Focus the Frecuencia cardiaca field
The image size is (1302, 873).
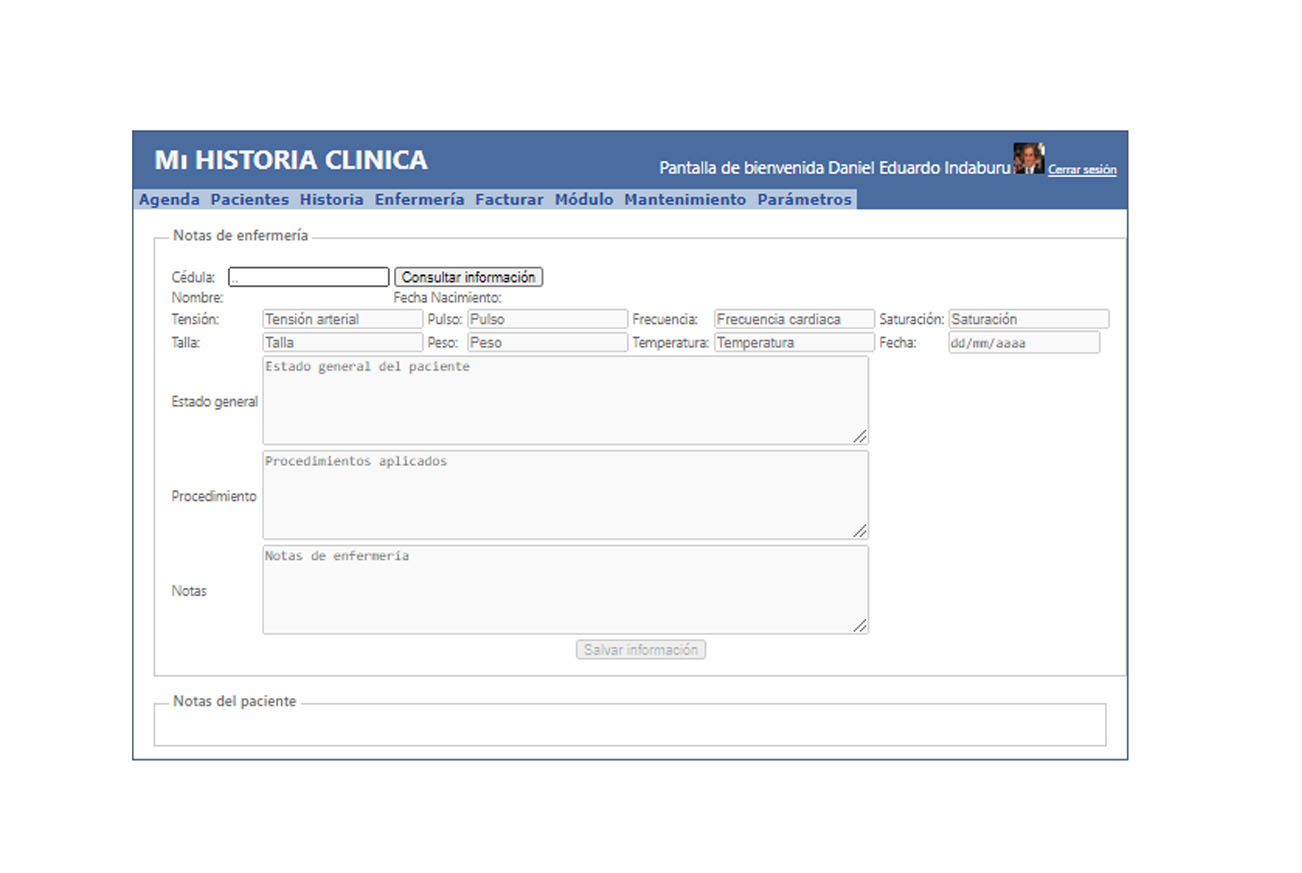click(794, 319)
